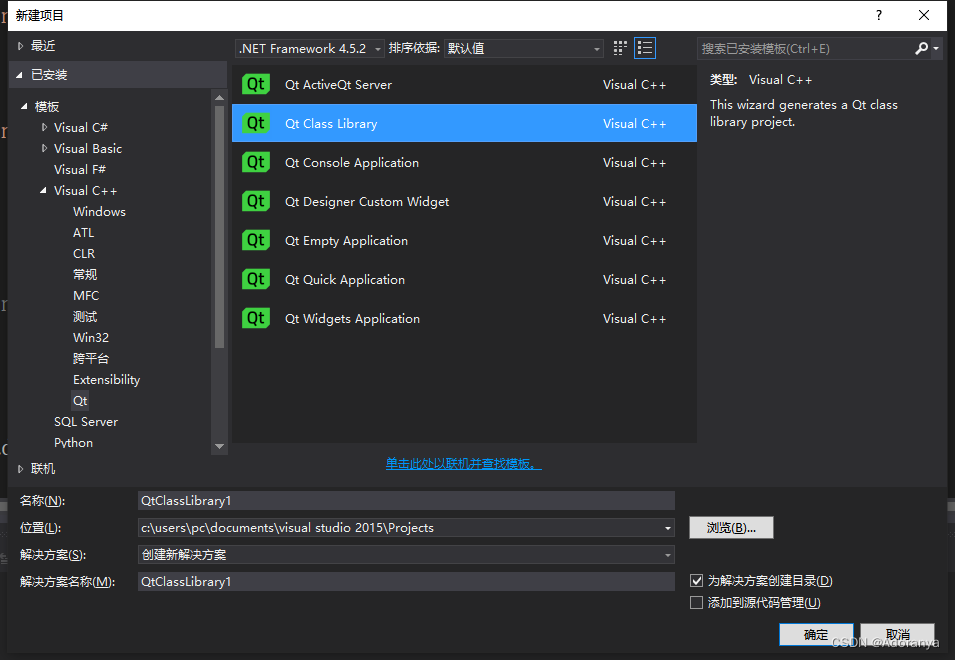Choose Qt Widgets Application template
The width and height of the screenshot is (955, 660).
click(464, 318)
